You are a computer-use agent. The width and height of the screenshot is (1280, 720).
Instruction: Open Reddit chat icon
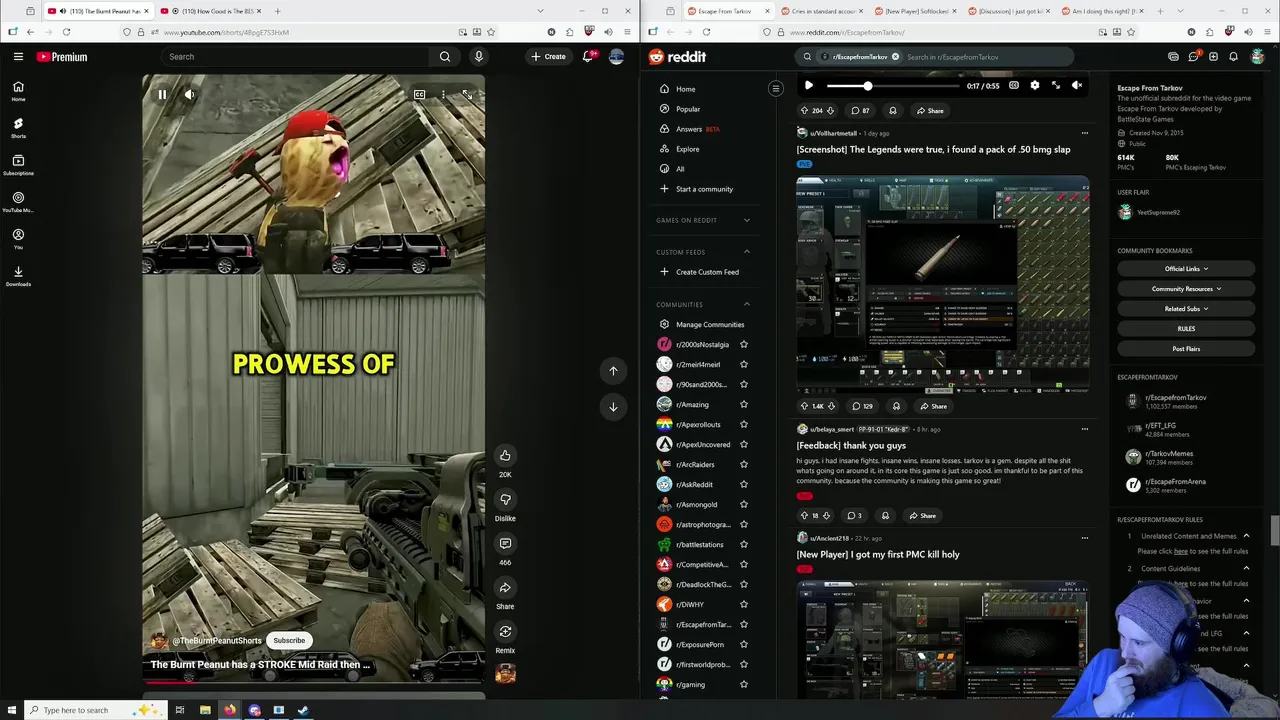[1193, 57]
